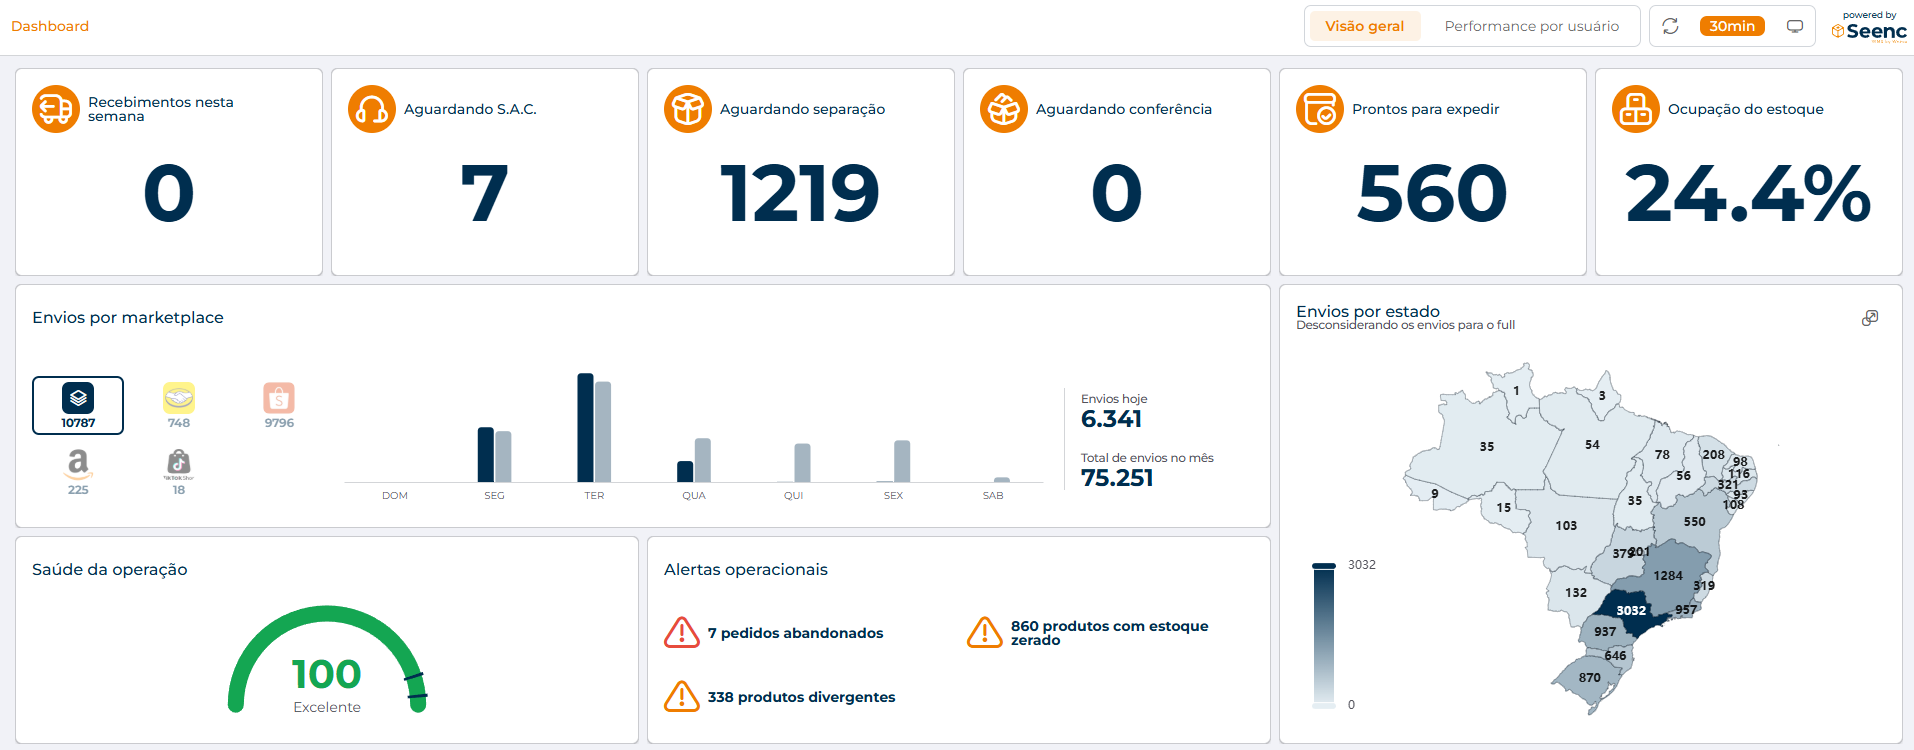The image size is (1914, 750).
Task: Click warning icon for pedidos abandonados
Action: point(682,633)
